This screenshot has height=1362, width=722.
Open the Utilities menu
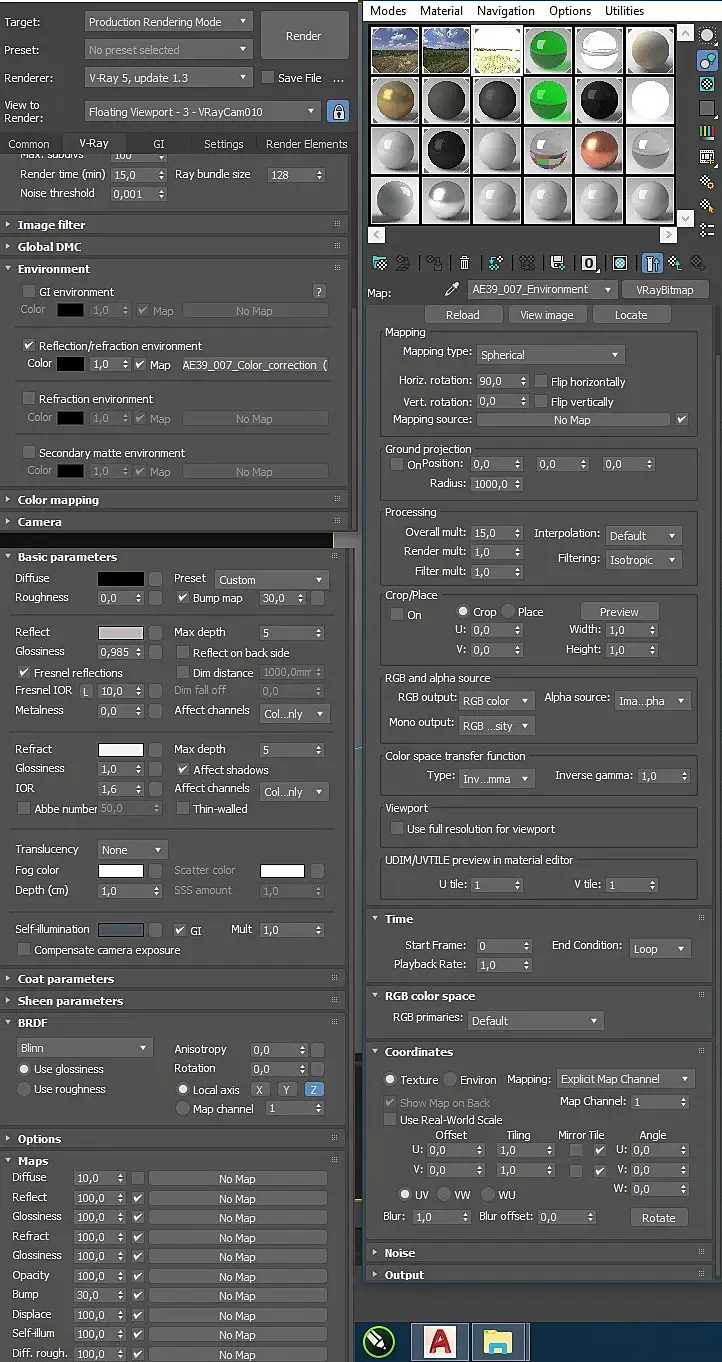click(625, 10)
